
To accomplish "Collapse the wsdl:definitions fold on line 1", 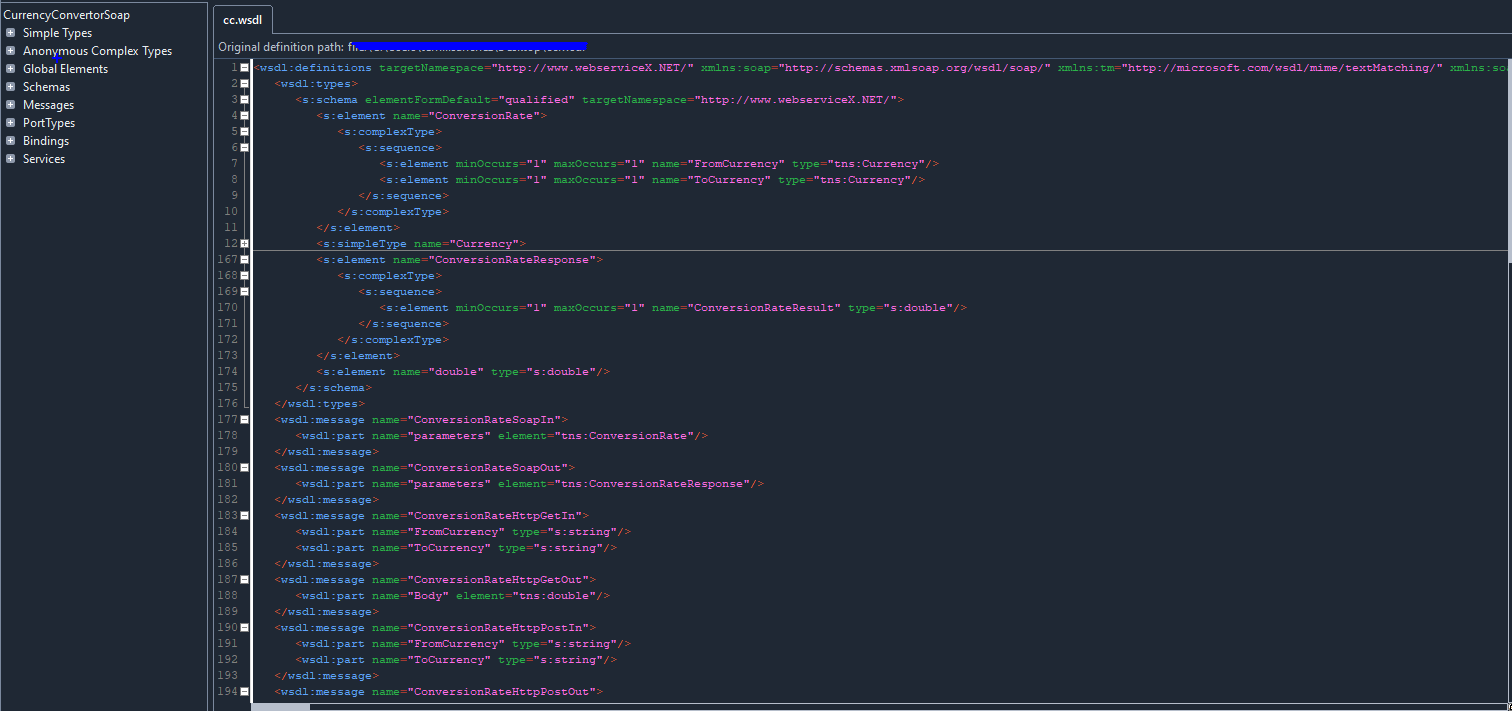I will [244, 68].
